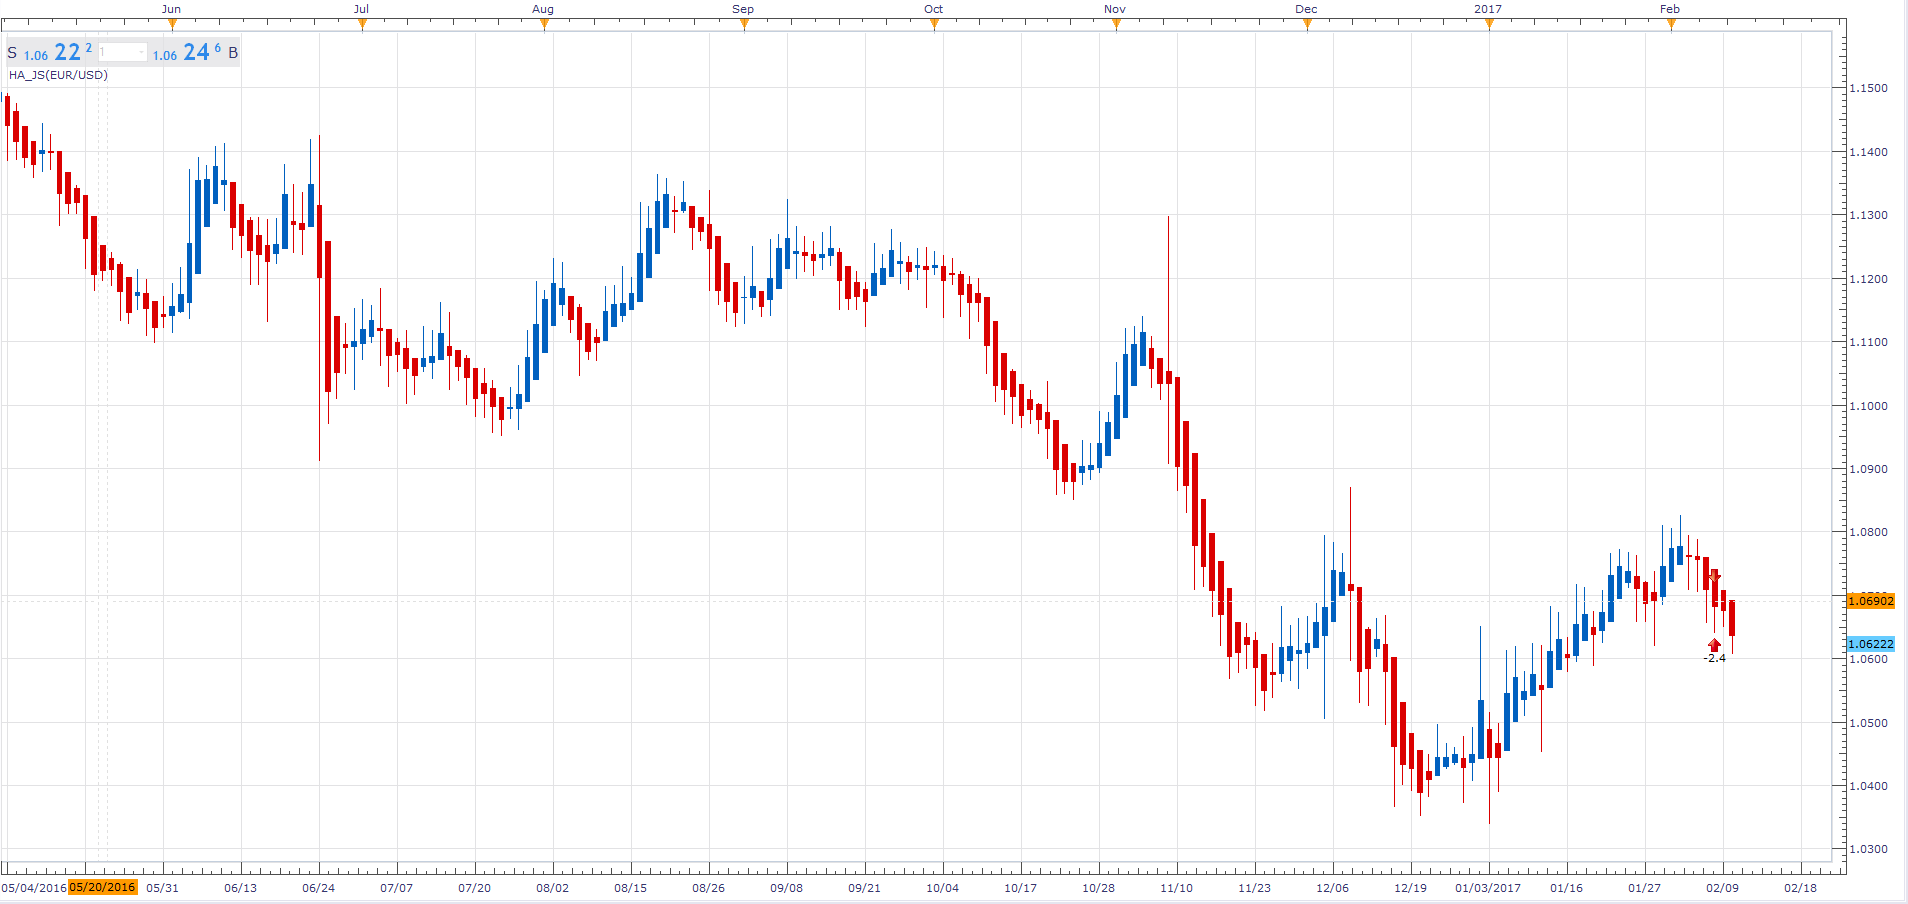Click the orange 1.06902 price label
Screen dimensions: 1908x904
1871,601
